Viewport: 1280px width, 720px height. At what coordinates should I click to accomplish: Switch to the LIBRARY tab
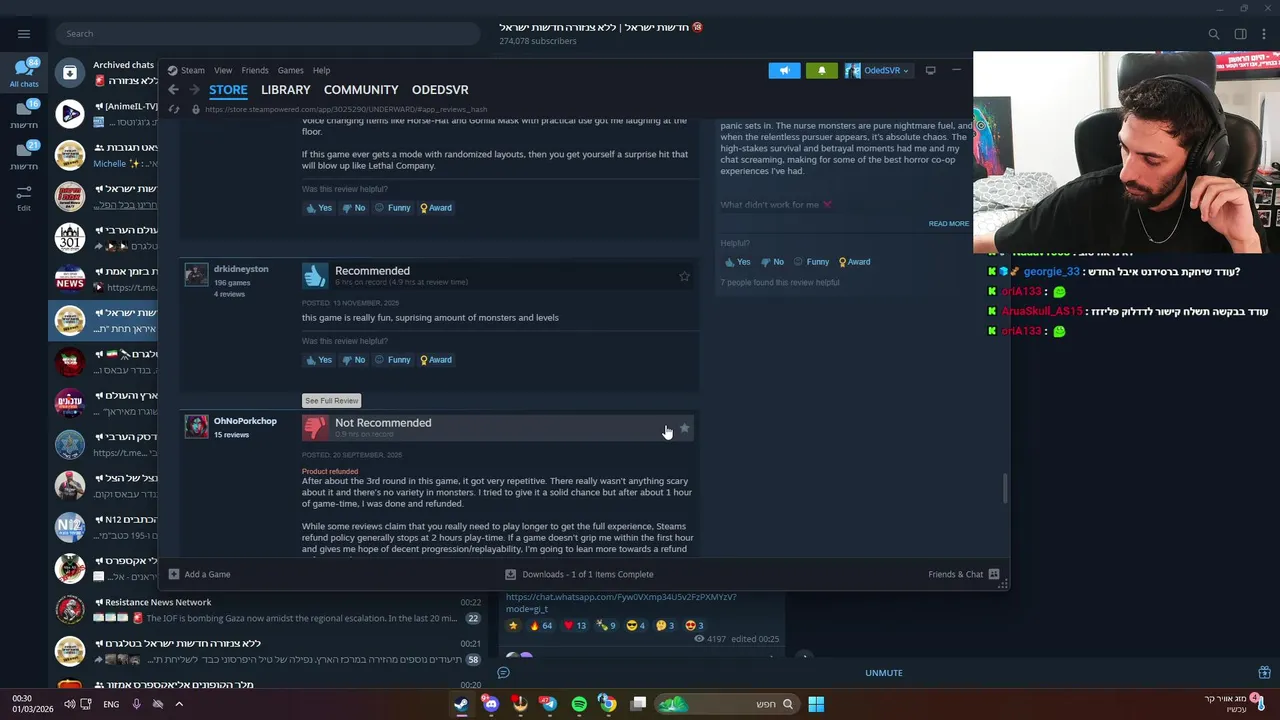click(286, 90)
